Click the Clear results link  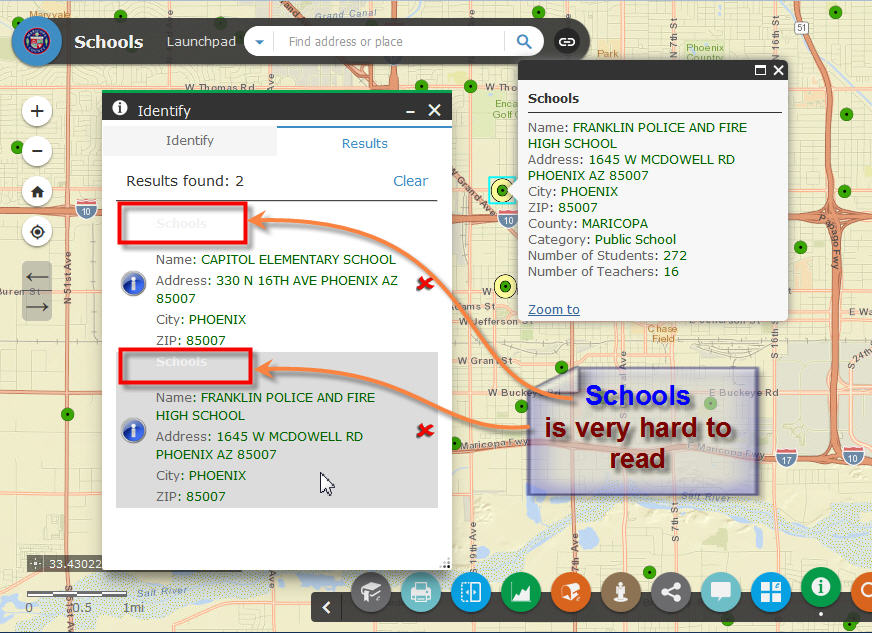[x=410, y=181]
